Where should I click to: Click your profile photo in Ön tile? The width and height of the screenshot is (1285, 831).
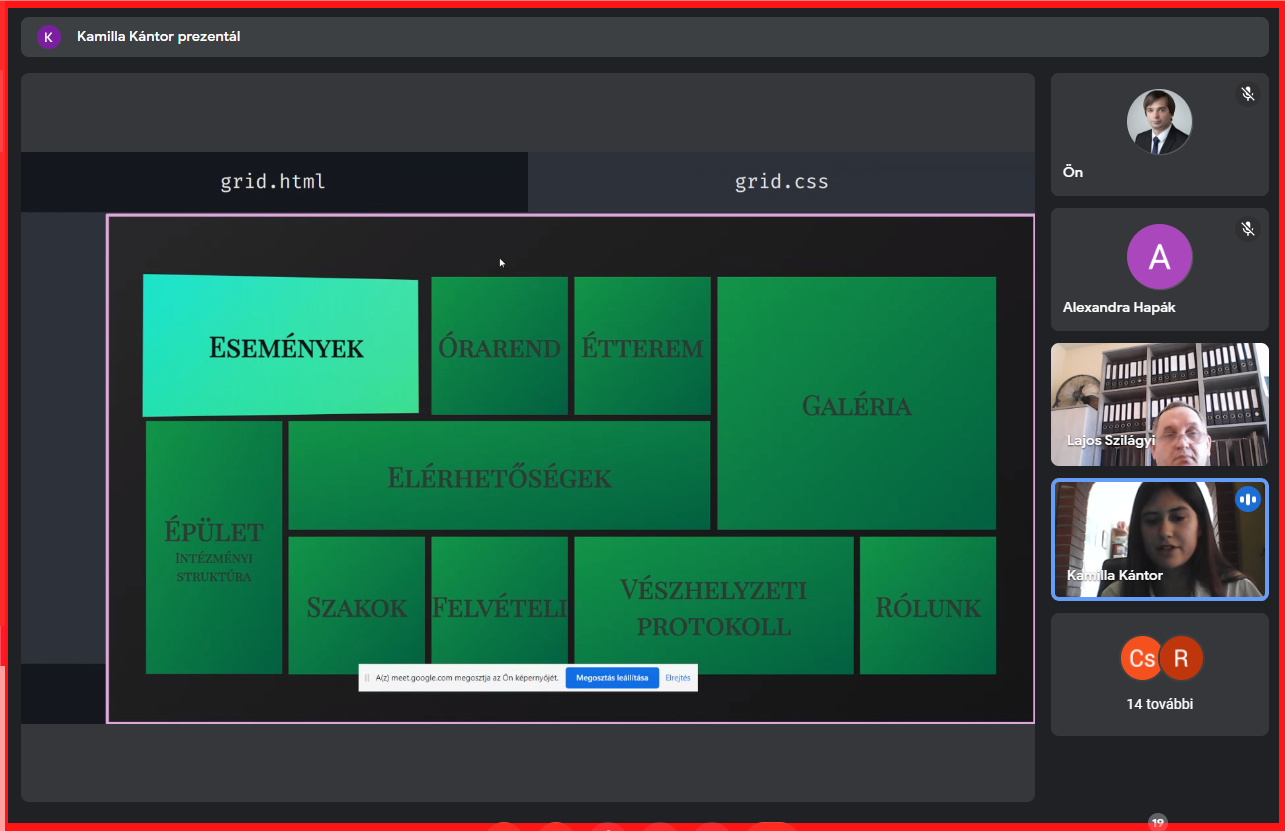[1159, 122]
